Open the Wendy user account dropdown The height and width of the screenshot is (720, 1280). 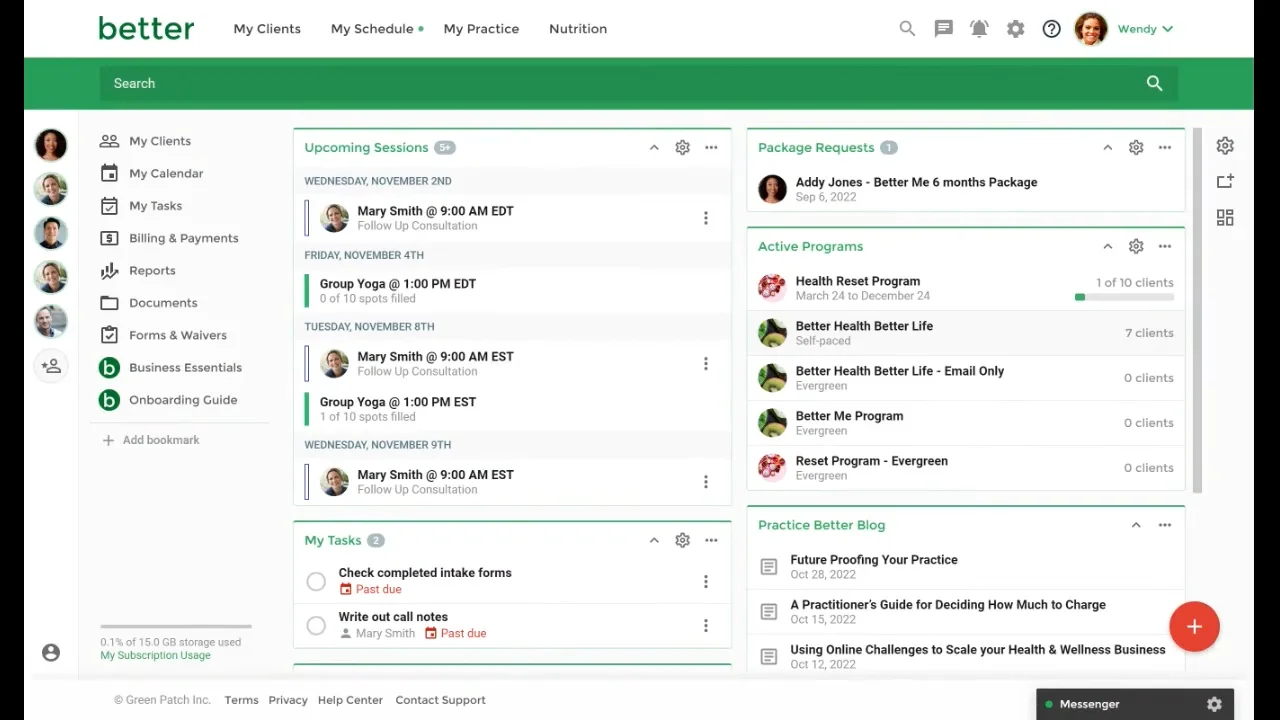[1124, 29]
